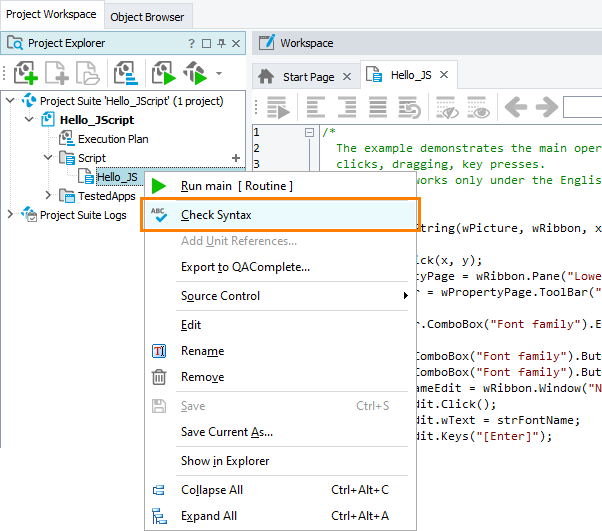Click the help question mark in Project Explorer

click(191, 44)
